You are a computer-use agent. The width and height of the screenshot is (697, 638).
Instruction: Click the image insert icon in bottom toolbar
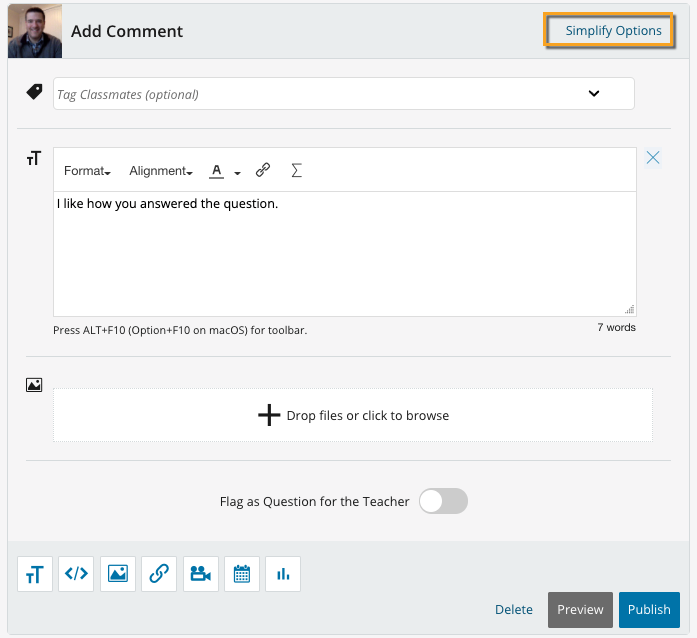(118, 573)
